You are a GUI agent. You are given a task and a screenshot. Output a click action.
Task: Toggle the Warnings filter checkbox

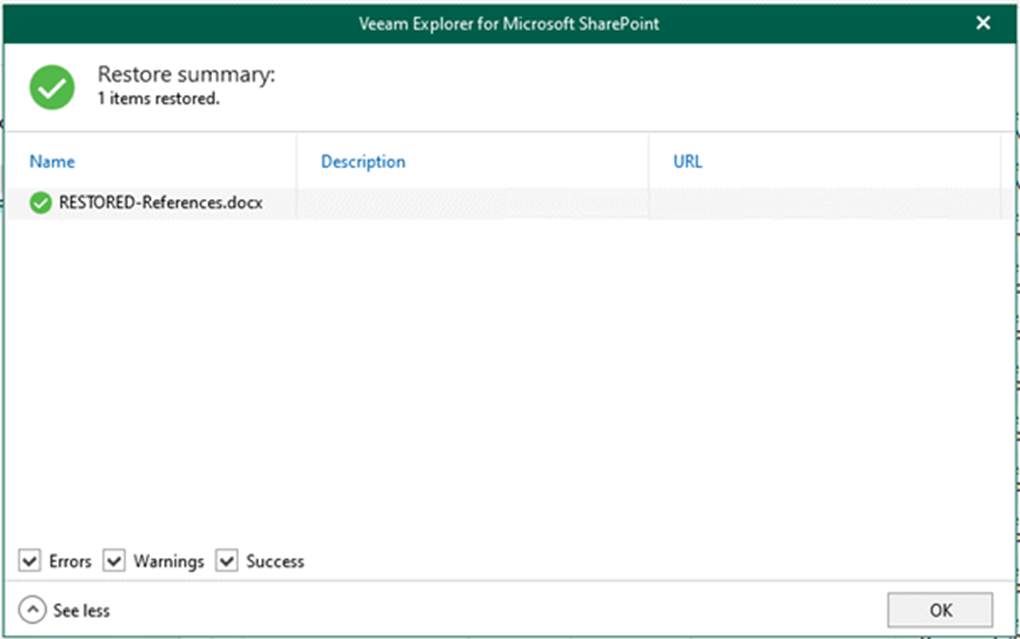114,560
